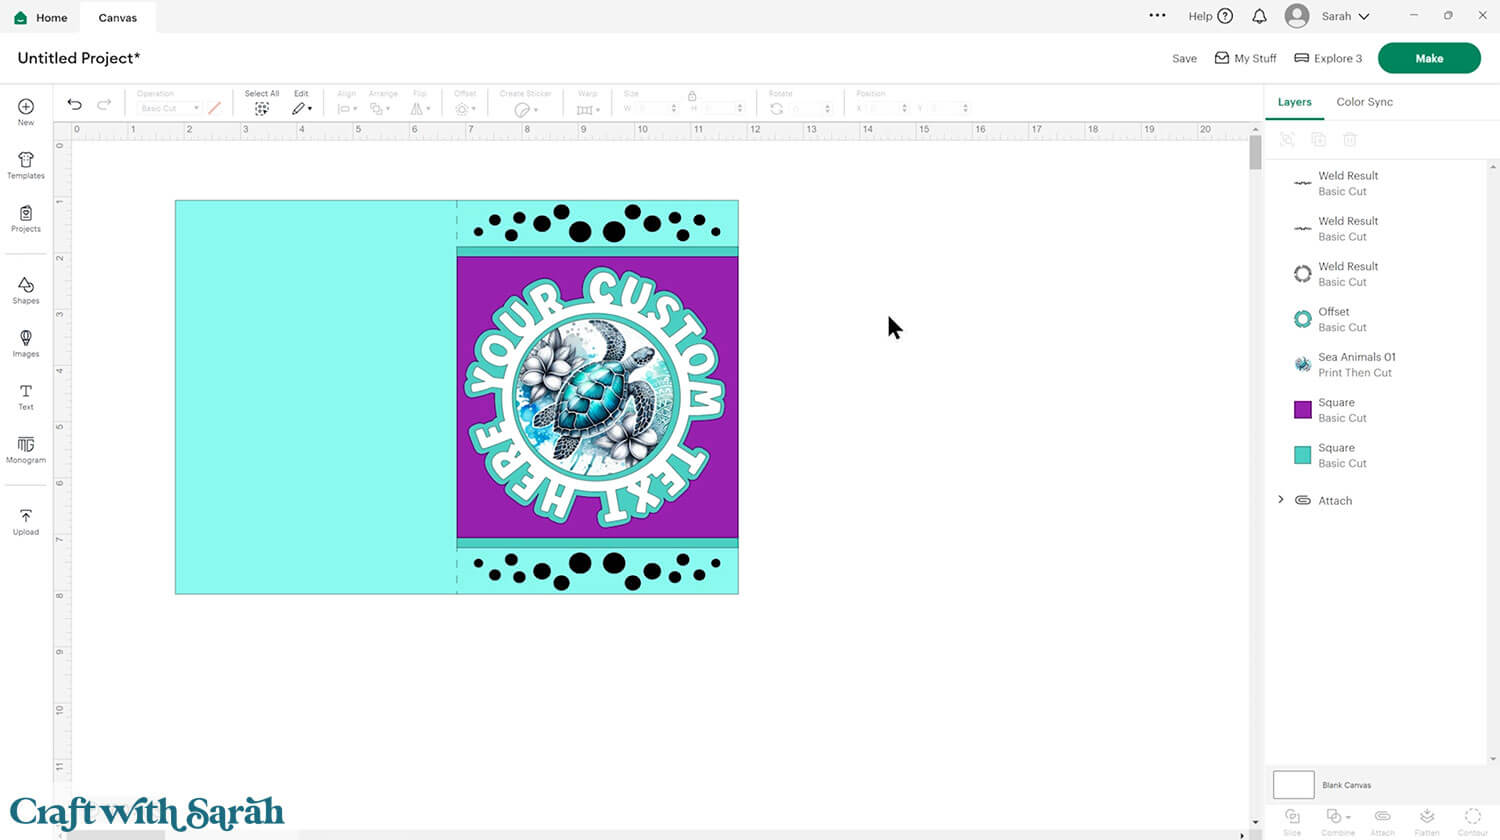Click the teal Square layer swatch
Image resolution: width=1500 pixels, height=840 pixels.
click(1302, 455)
